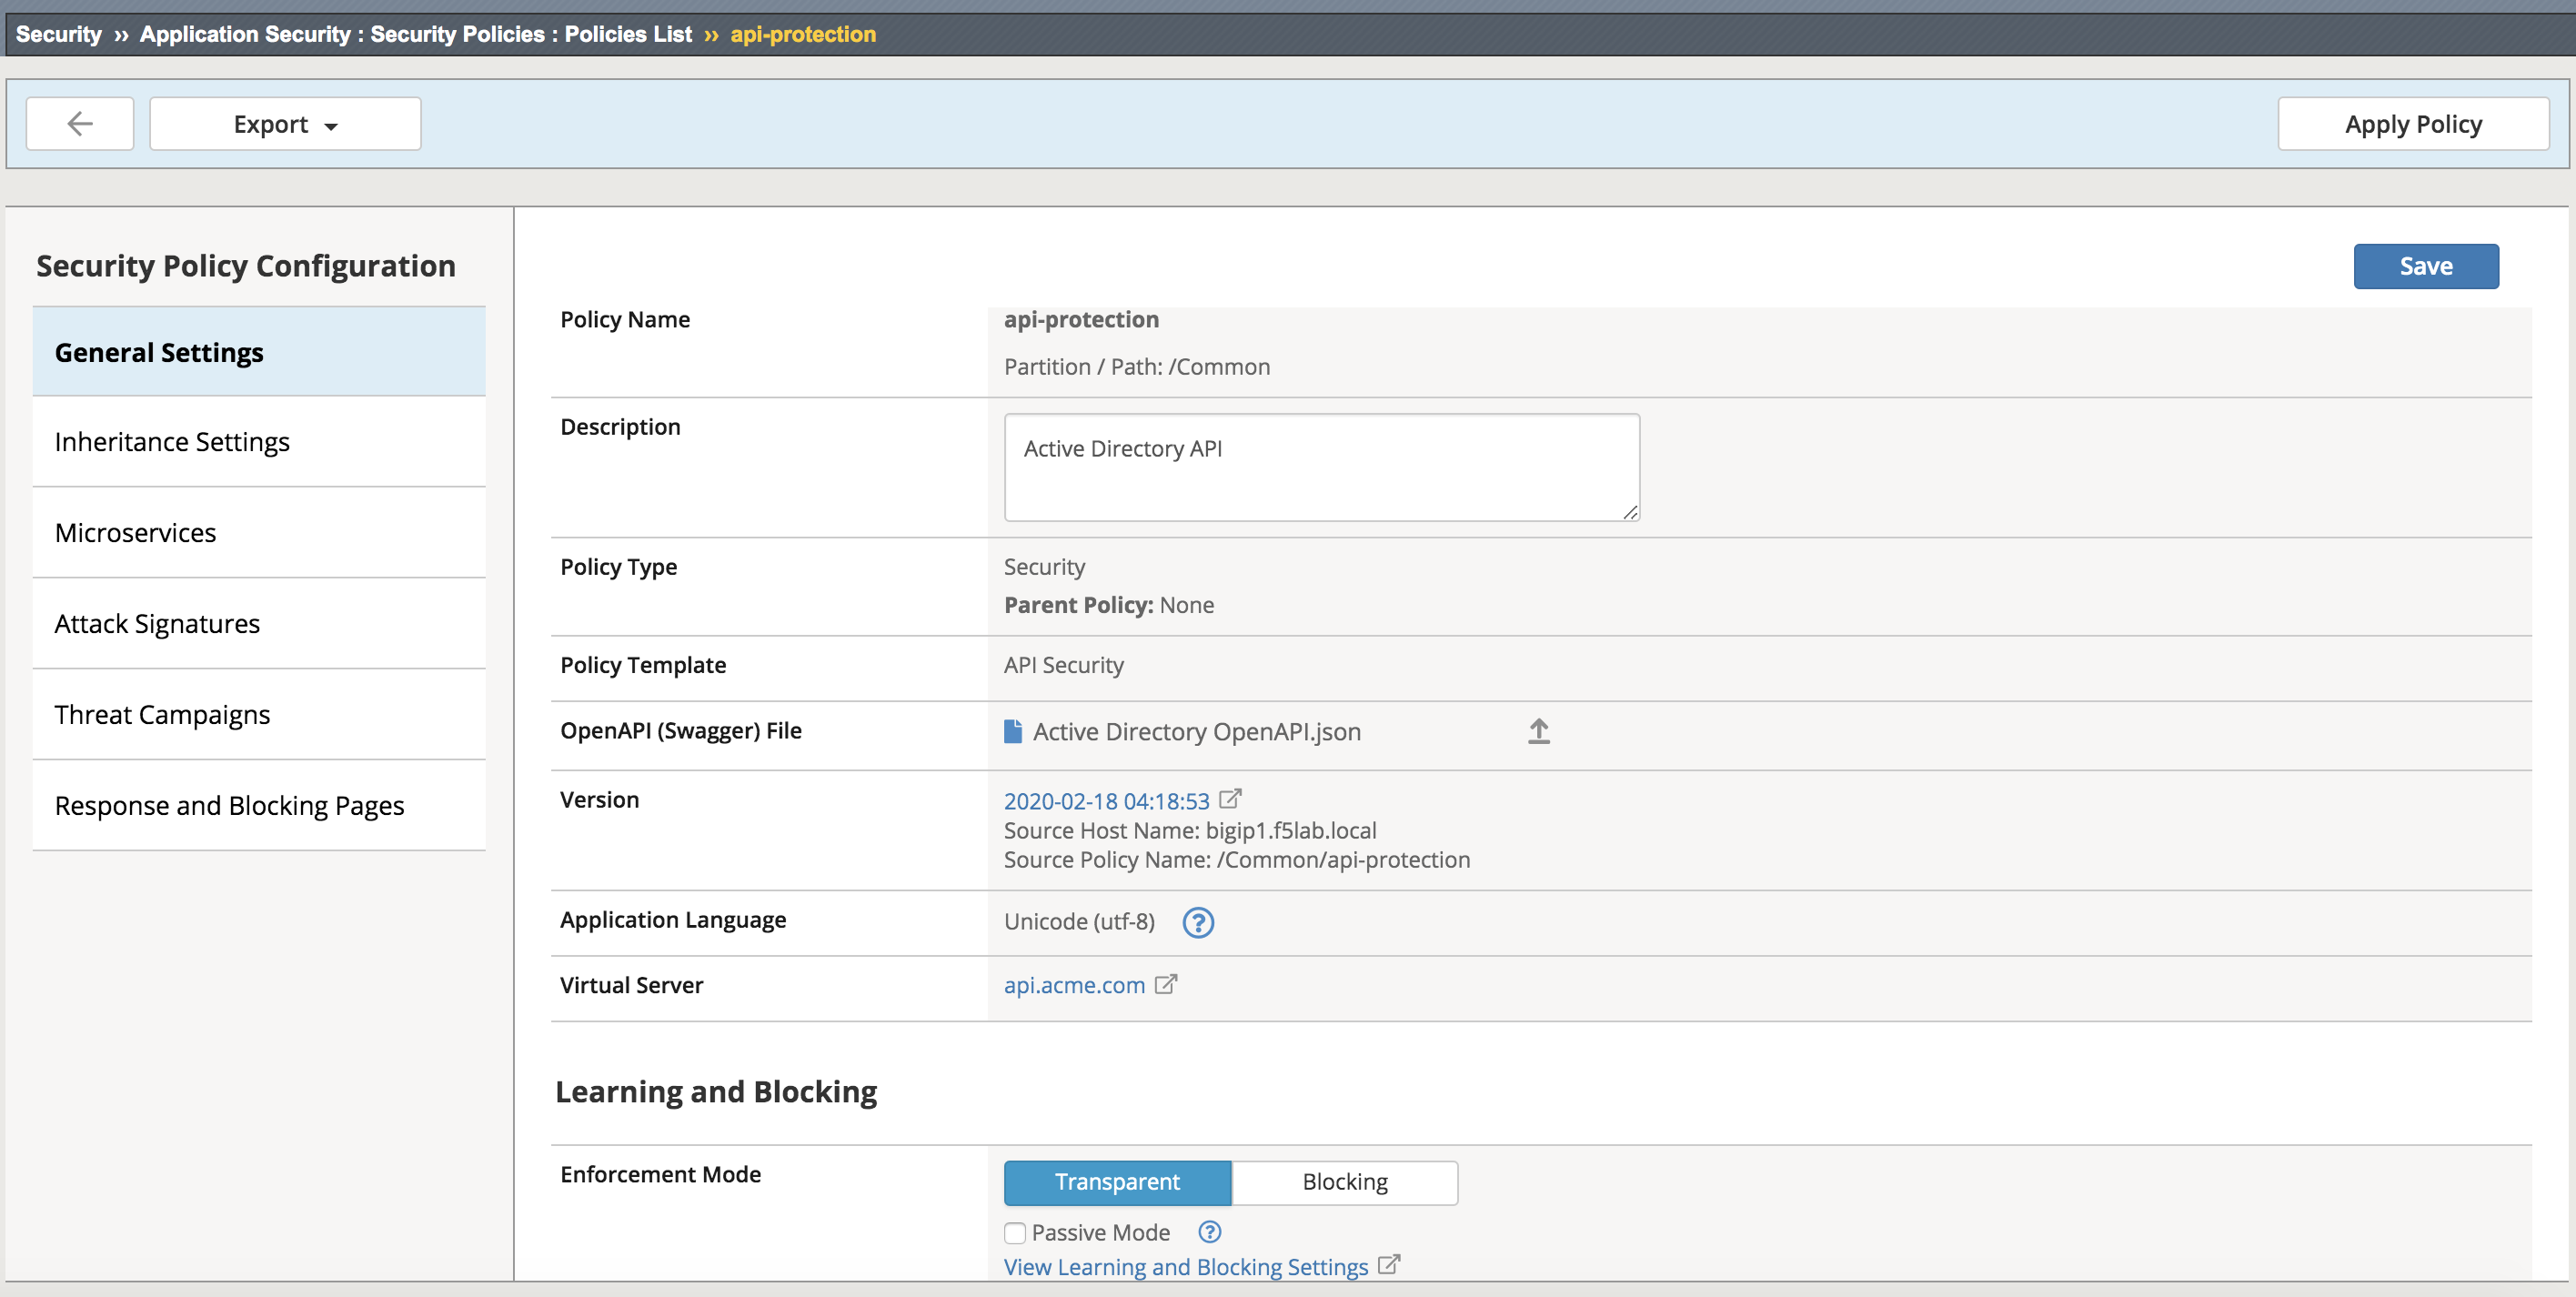Open Active Directory OpenAPI.json file name
This screenshot has width=2576, height=1297.
click(x=1197, y=732)
